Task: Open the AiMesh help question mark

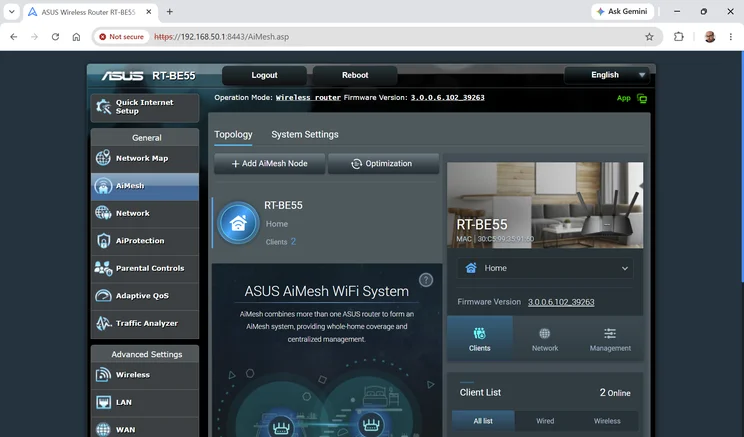Action: click(x=426, y=280)
